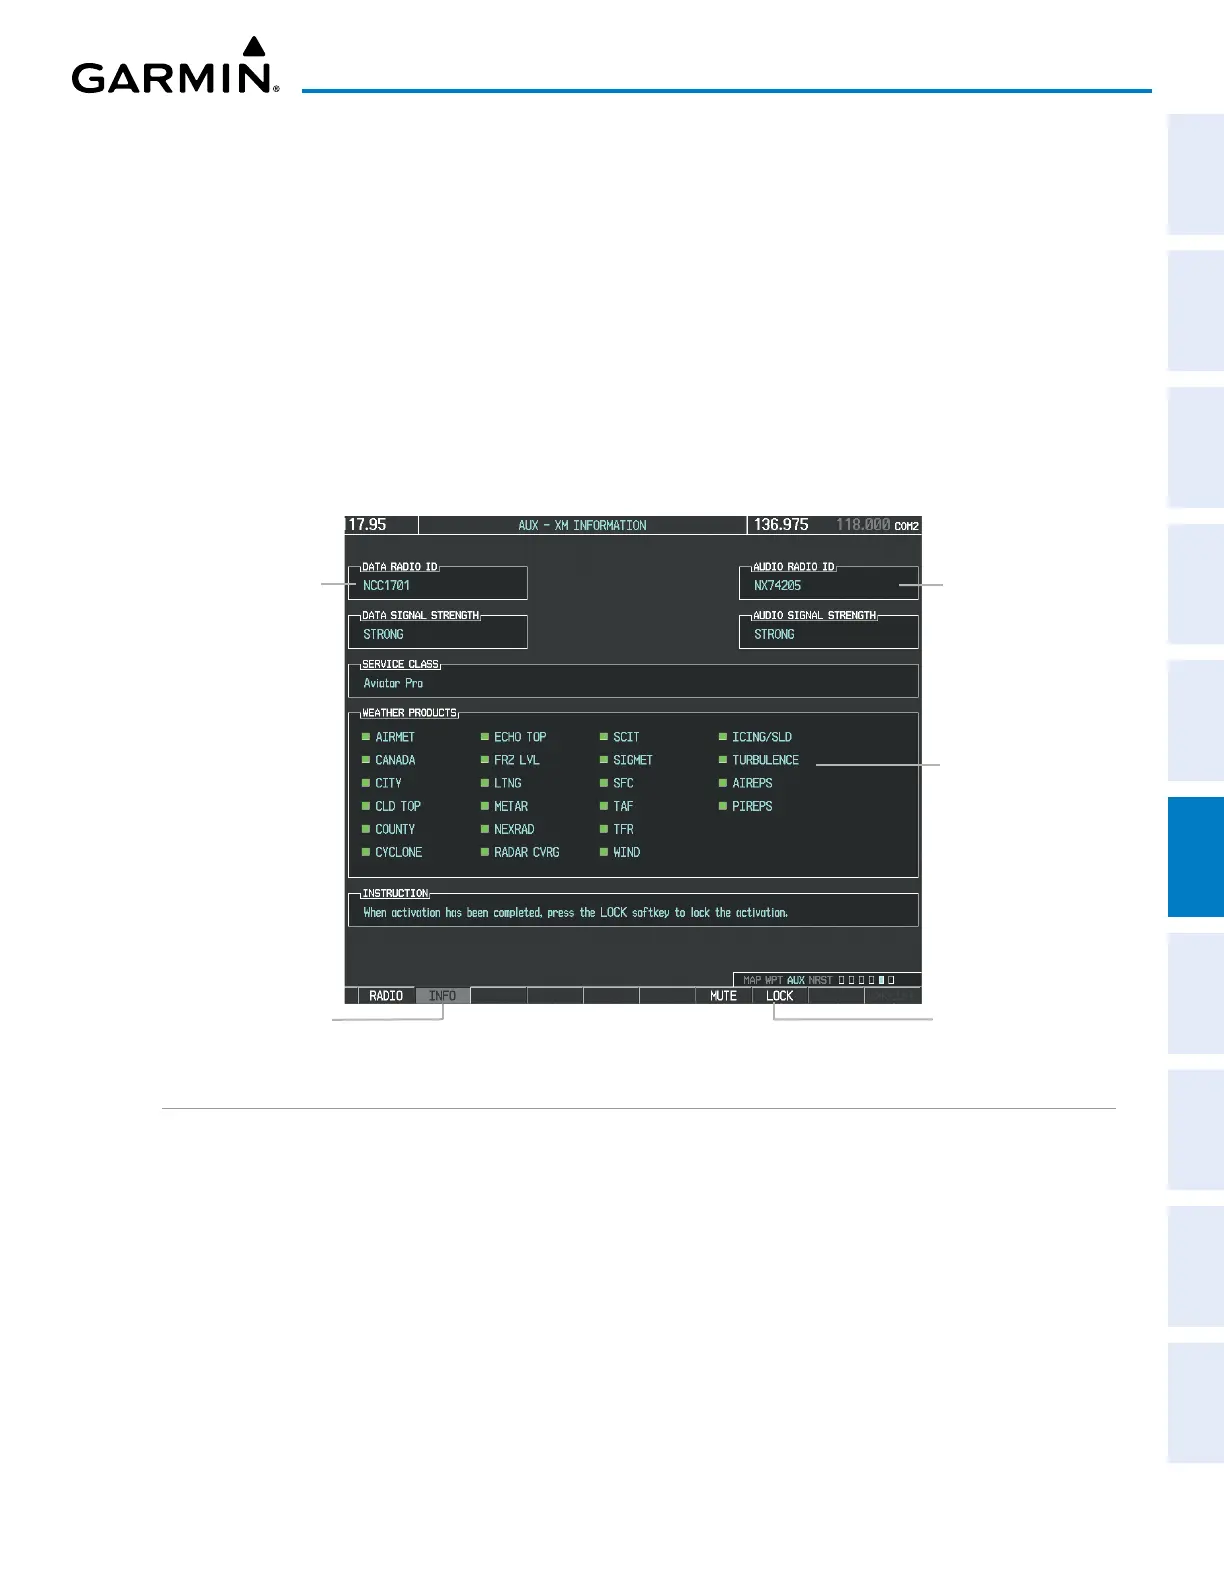Screen dimensions: 1224x1584
Task: Click the Service Class Aviator Pro field
Action: pos(633,682)
